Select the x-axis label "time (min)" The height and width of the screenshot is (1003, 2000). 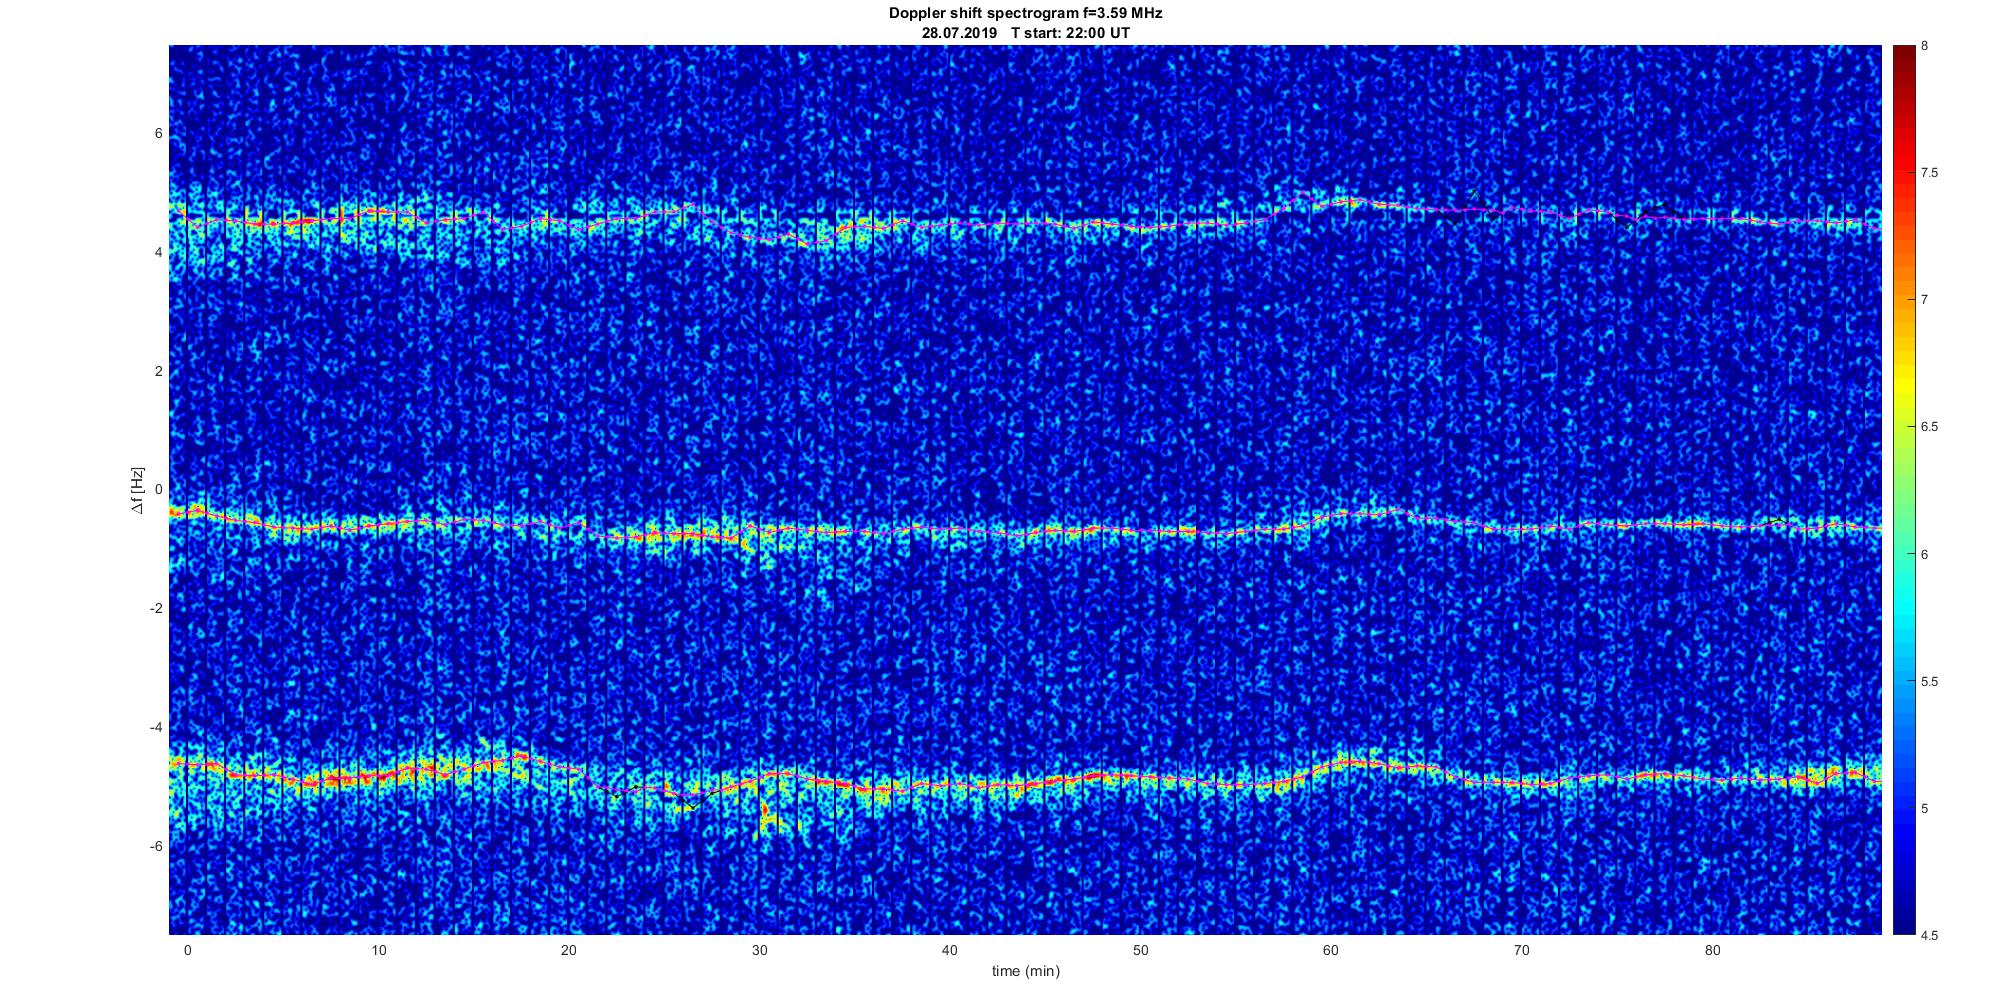[1026, 971]
